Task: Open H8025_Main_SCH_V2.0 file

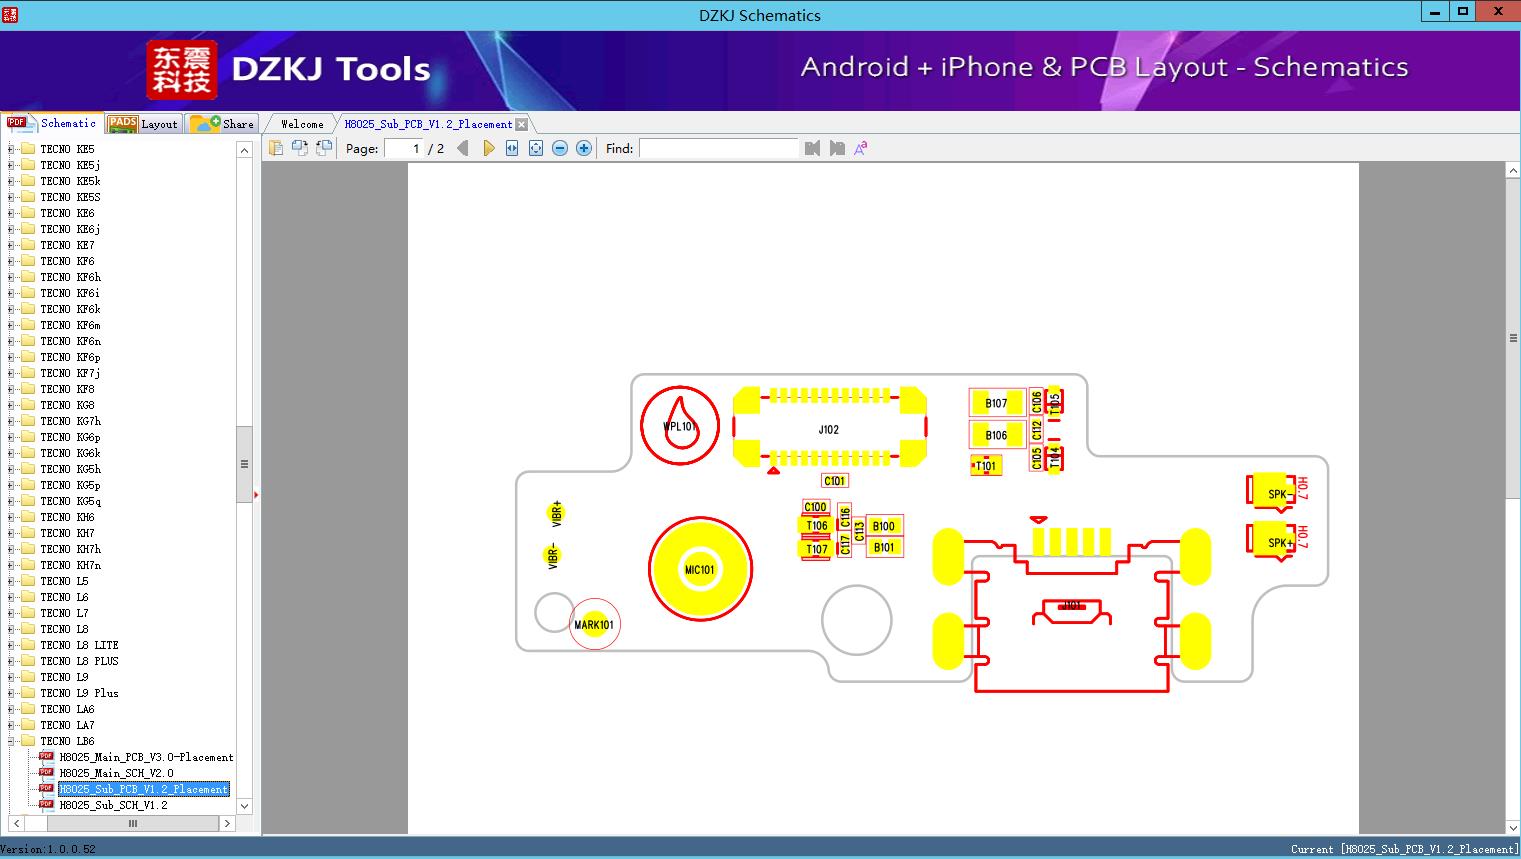Action: pos(116,773)
